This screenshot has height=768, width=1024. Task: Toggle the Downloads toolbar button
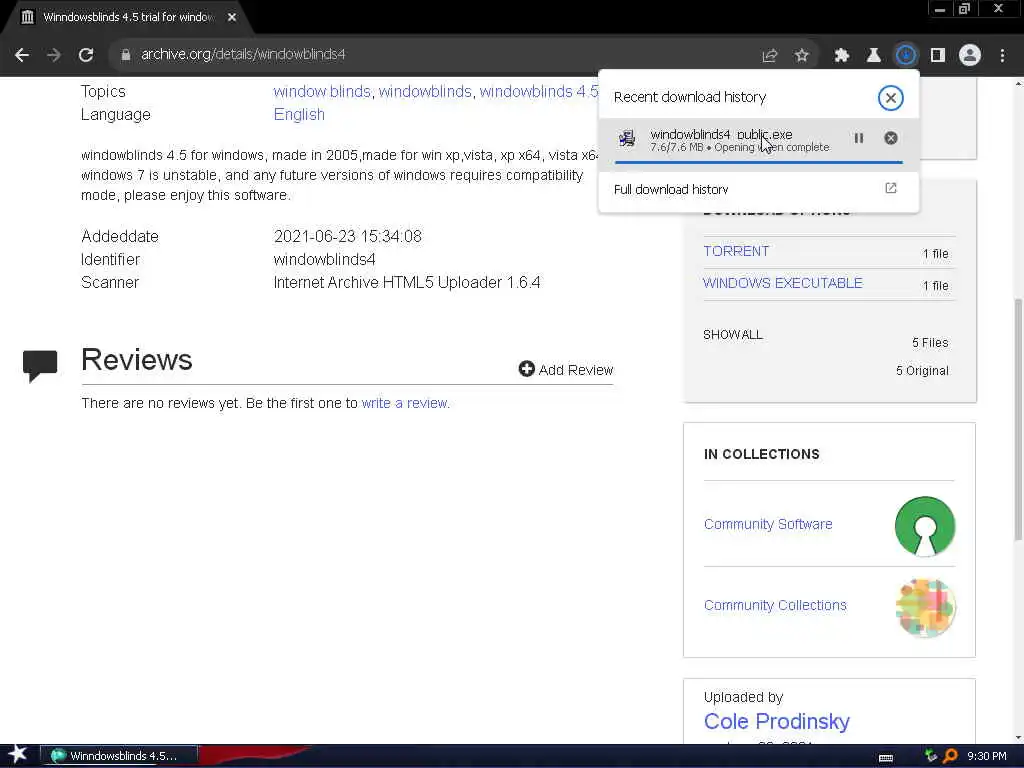906,55
